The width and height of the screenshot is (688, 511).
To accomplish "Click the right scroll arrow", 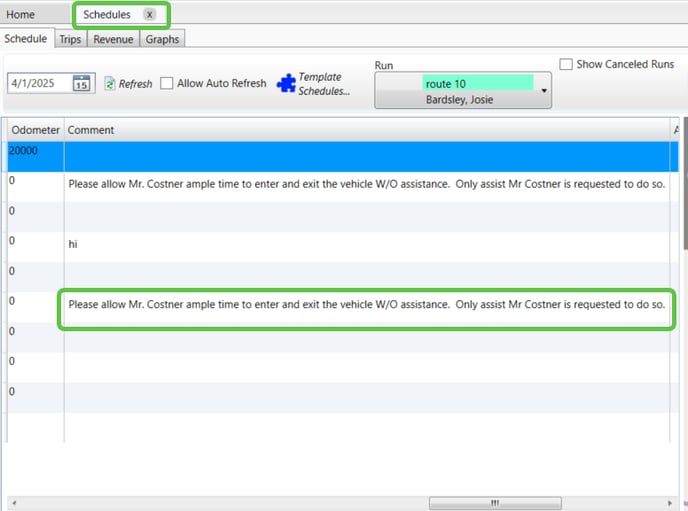I will coord(670,503).
